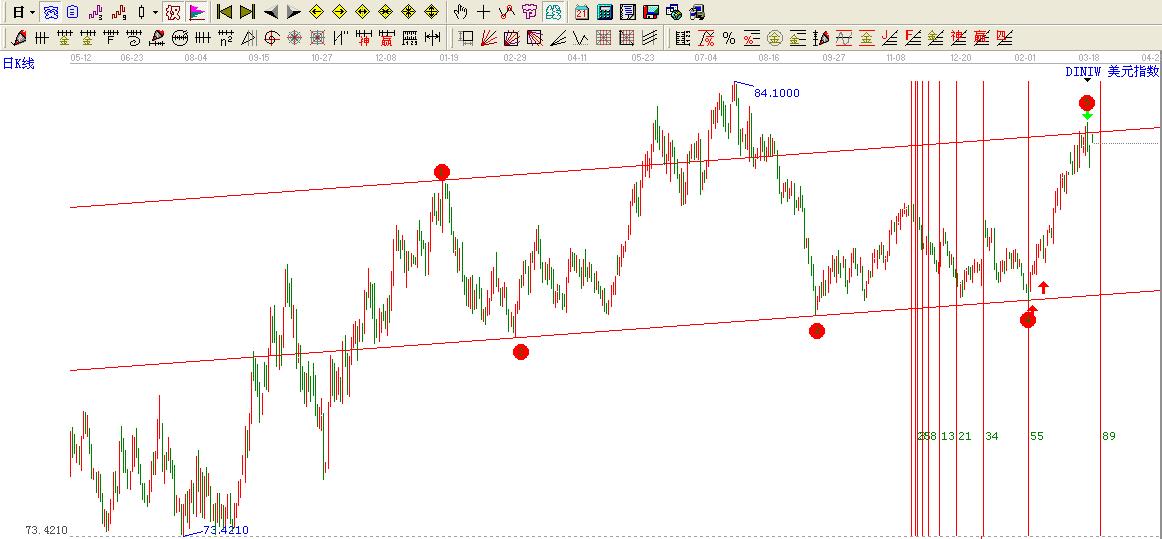Click the Fibonacci time line labeled 89
1162x539 pixels.
1100,300
